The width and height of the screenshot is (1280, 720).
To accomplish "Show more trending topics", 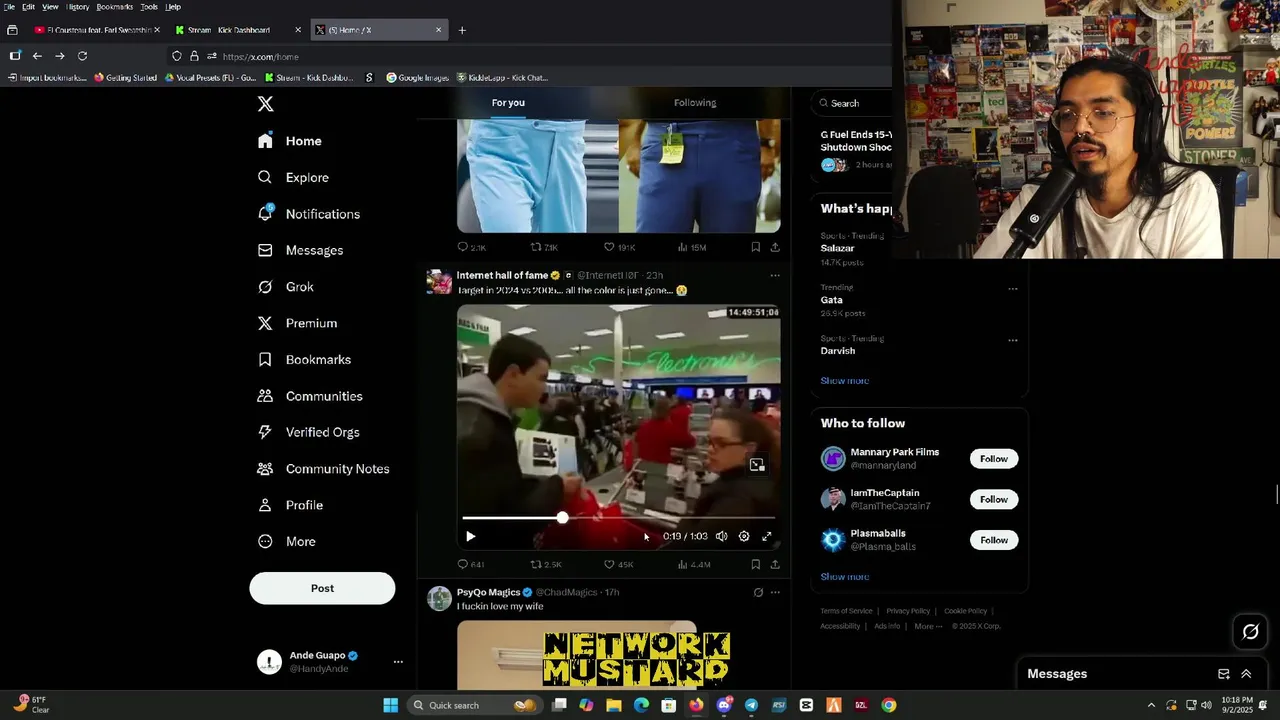I will pyautogui.click(x=845, y=381).
